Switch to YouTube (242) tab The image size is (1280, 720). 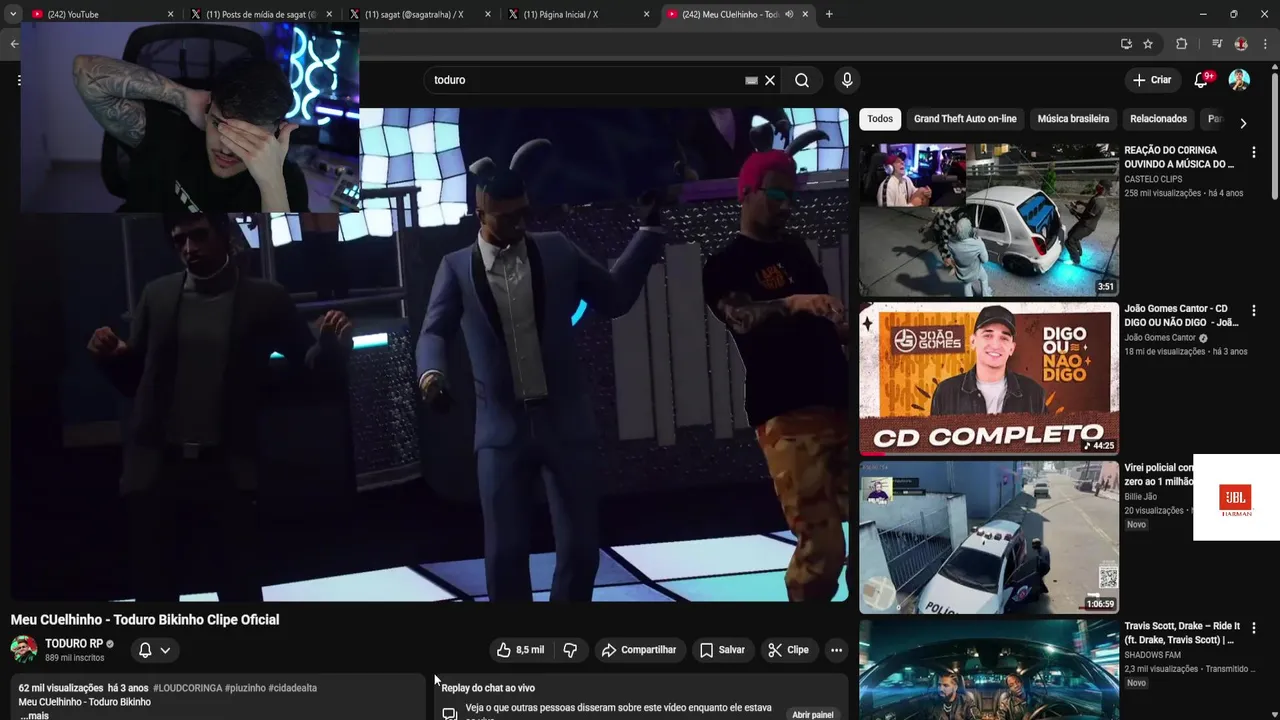click(95, 14)
